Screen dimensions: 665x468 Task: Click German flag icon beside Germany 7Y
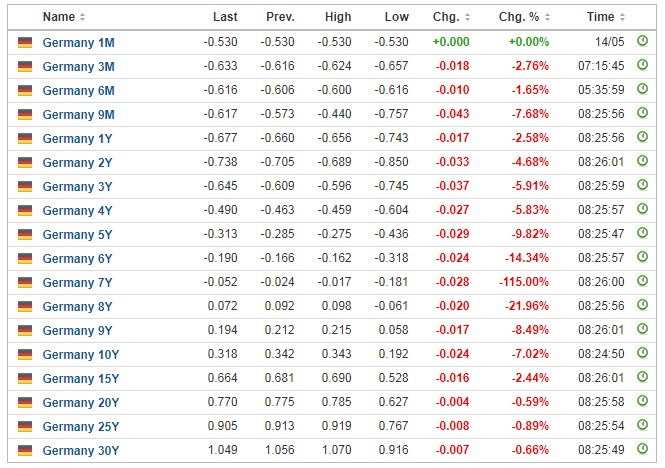click(25, 282)
